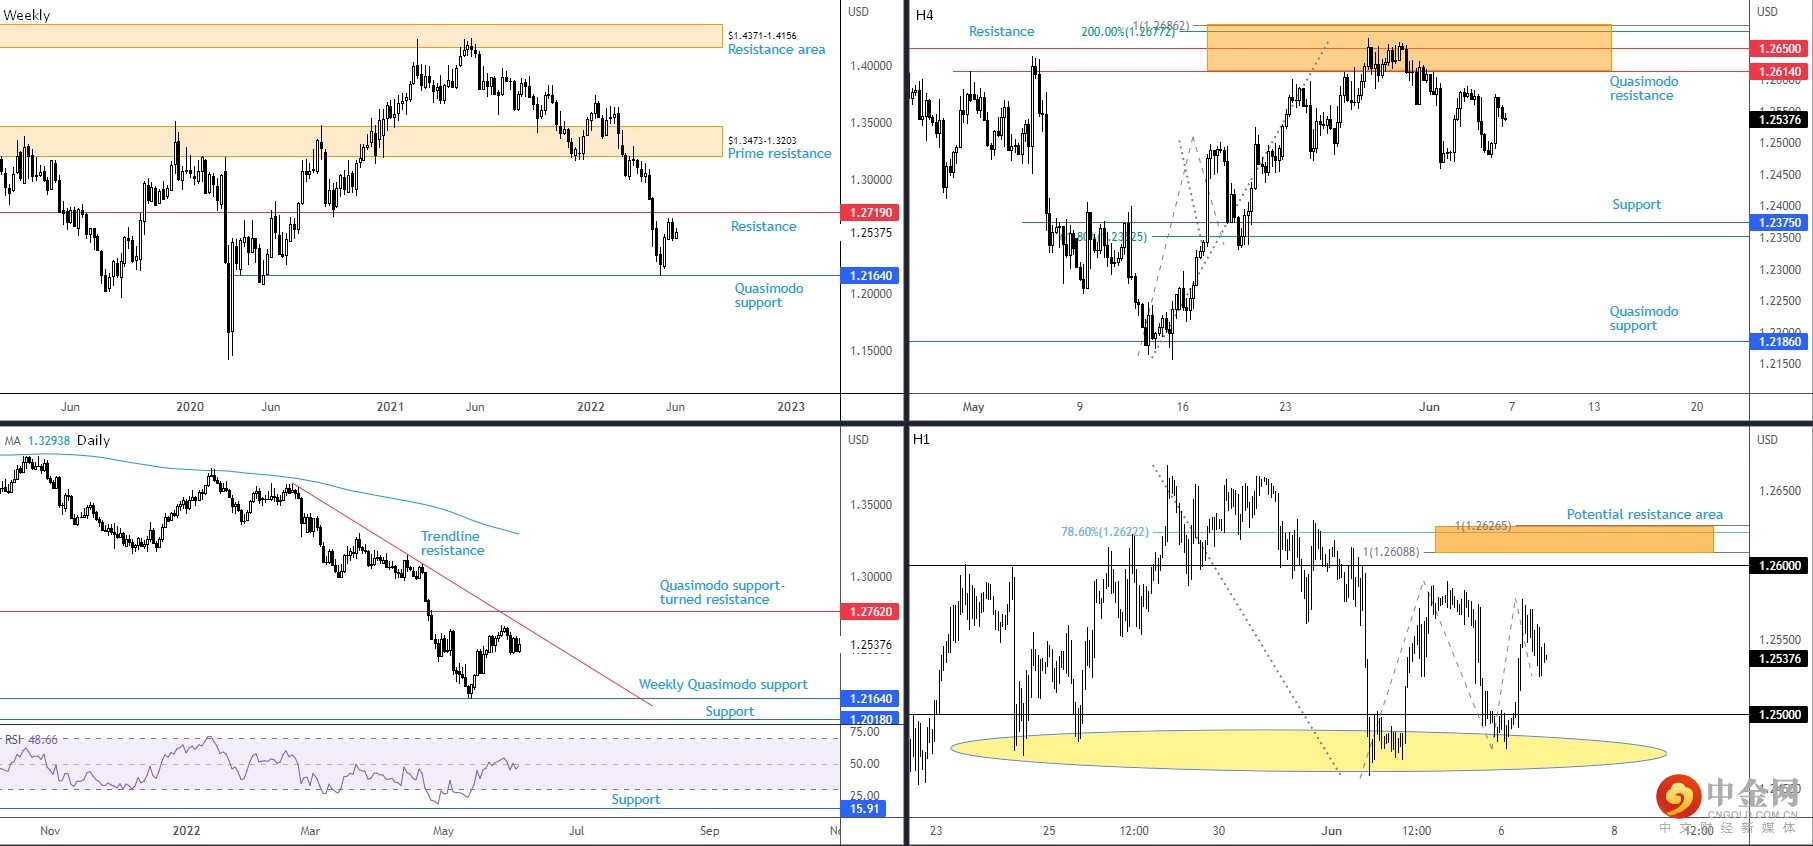
Task: Click the orange resistance zone on H4 chart
Action: point(1409,48)
